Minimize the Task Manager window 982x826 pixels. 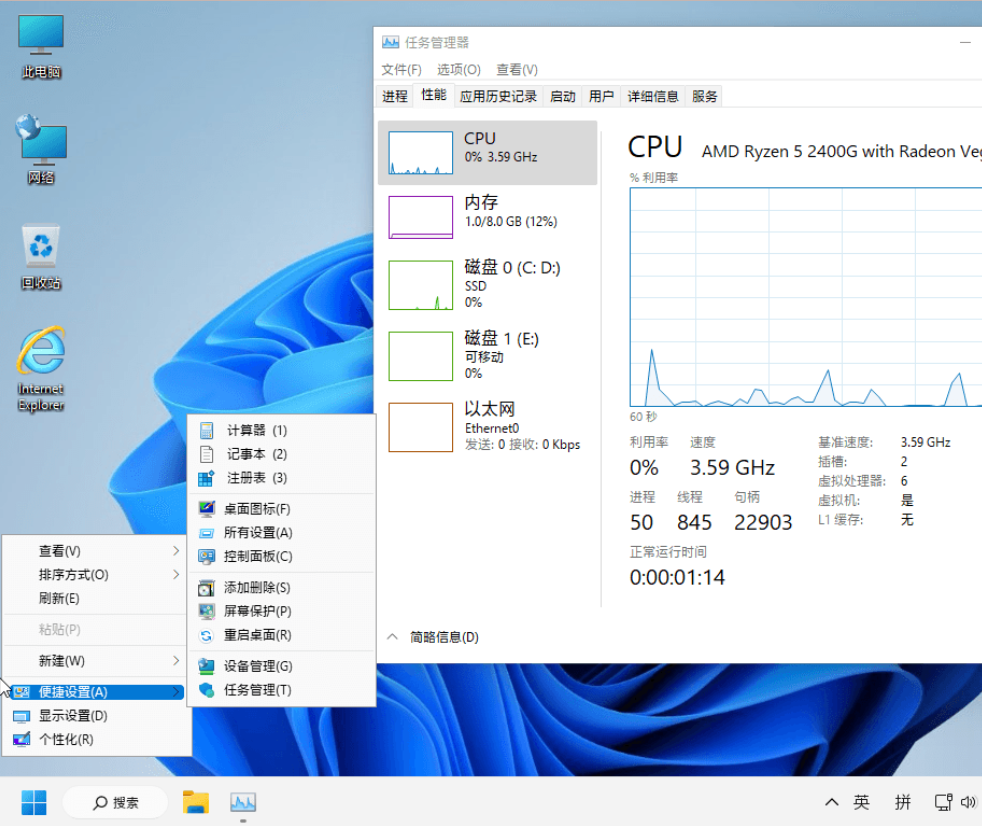click(x=965, y=42)
